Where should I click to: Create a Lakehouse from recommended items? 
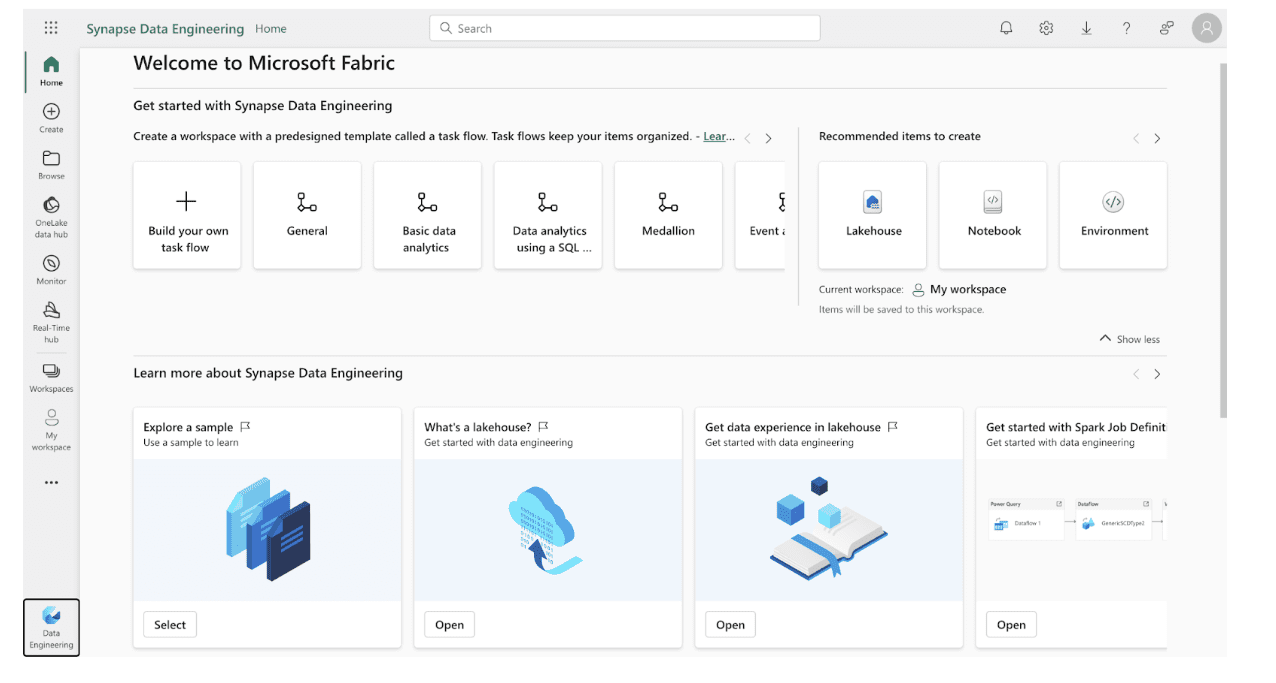(873, 215)
